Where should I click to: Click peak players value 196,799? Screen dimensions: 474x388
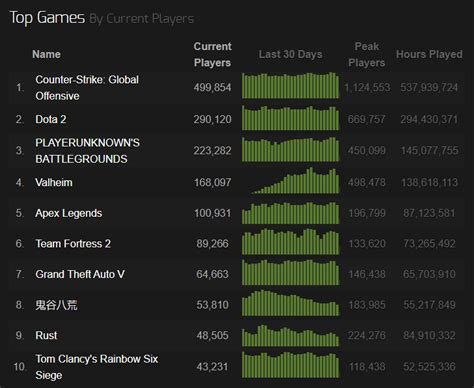[367, 213]
